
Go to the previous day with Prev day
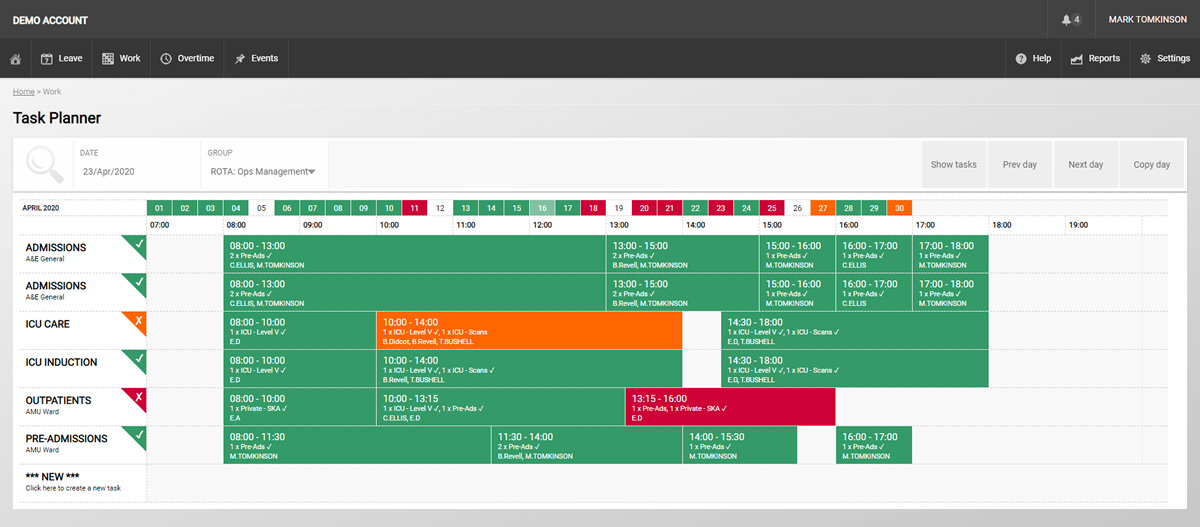[x=1020, y=165]
